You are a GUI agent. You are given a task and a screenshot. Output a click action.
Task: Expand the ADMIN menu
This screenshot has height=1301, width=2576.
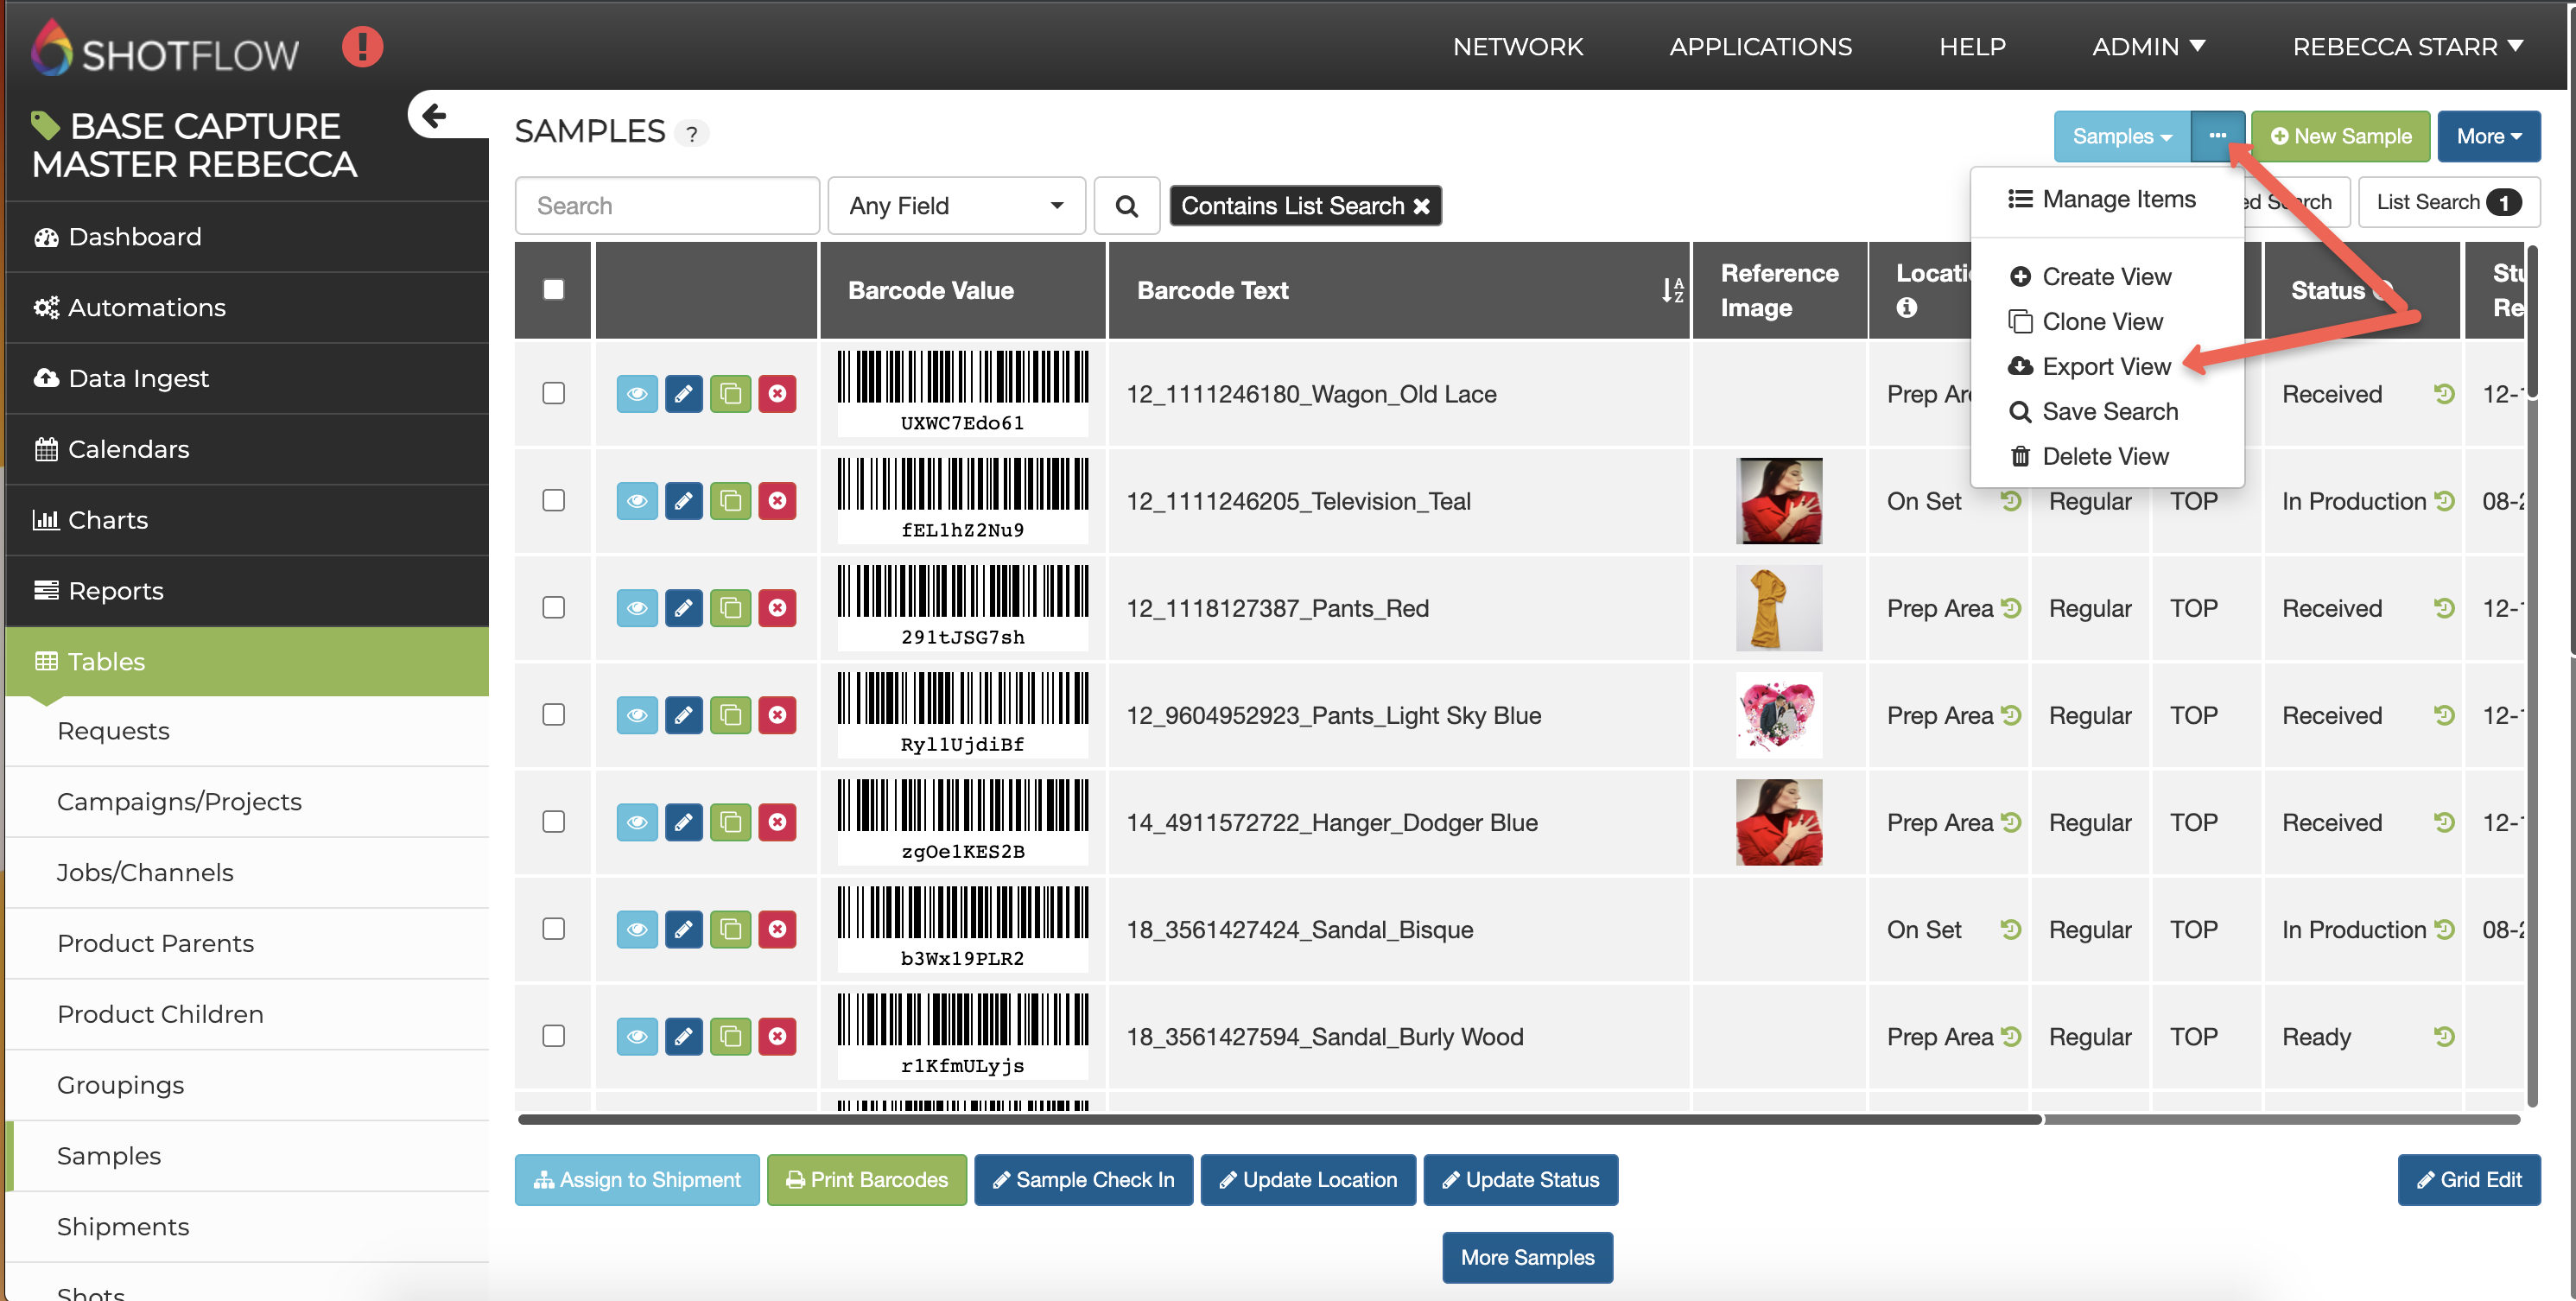coord(2148,47)
